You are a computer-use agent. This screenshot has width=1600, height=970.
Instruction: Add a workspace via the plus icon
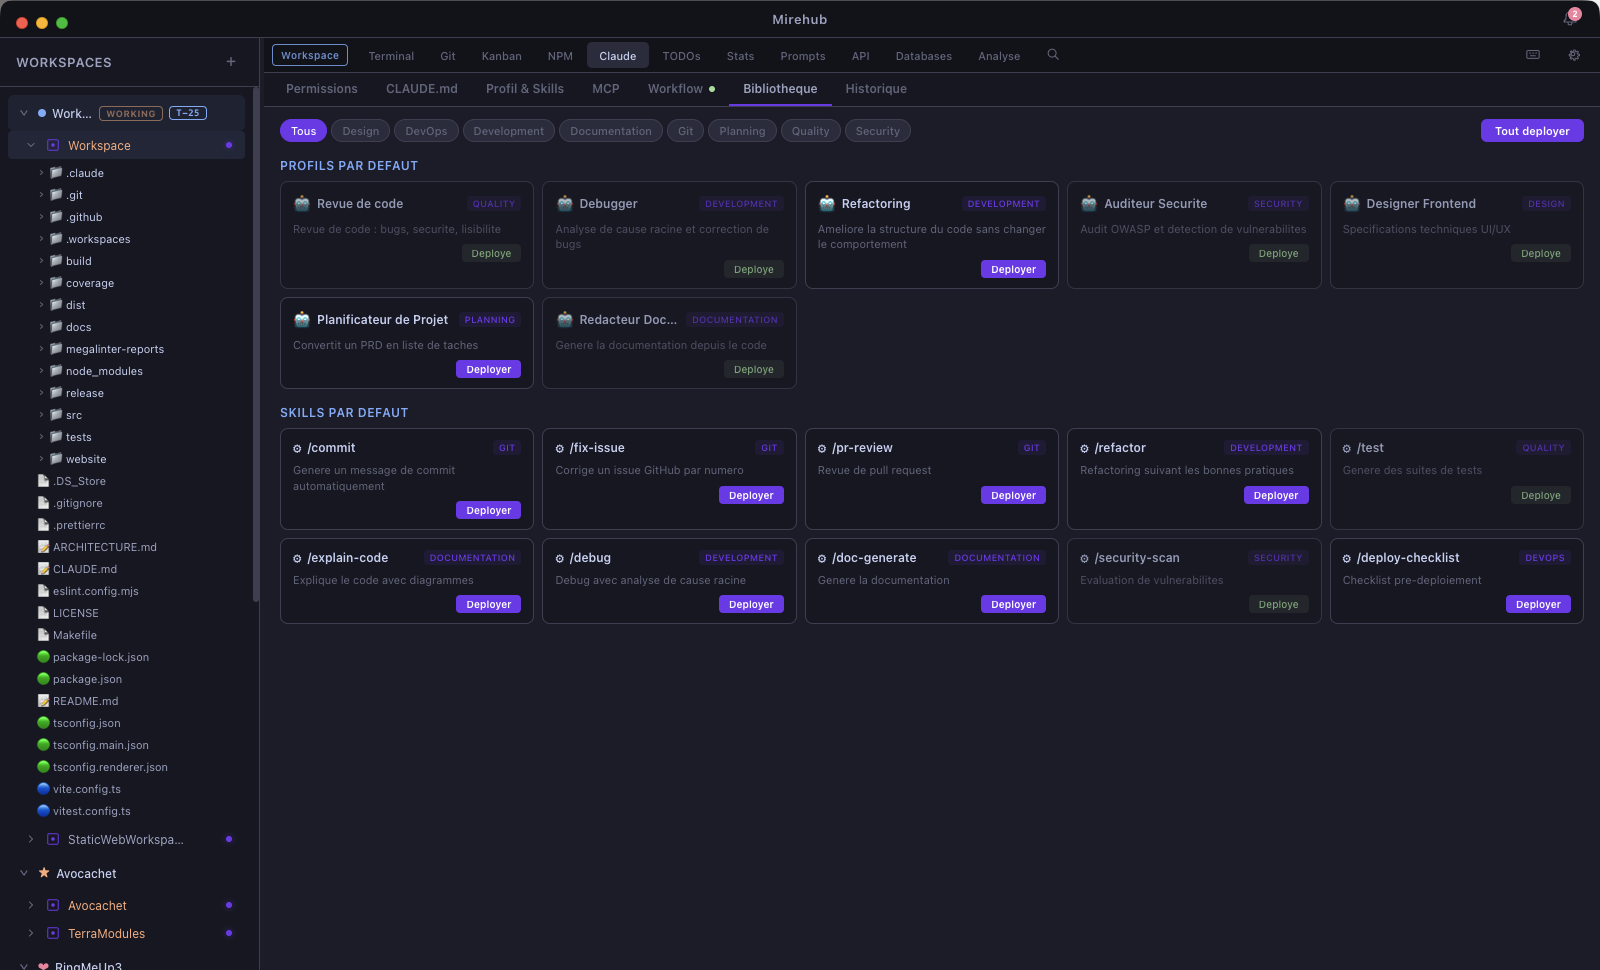230,61
